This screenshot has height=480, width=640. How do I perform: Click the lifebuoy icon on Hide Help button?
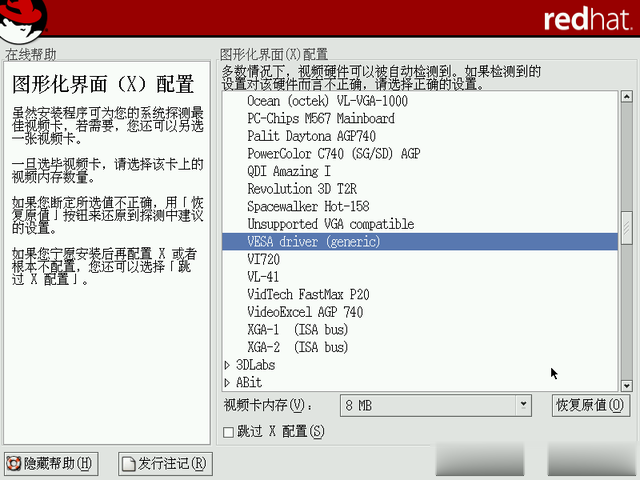[x=14, y=464]
